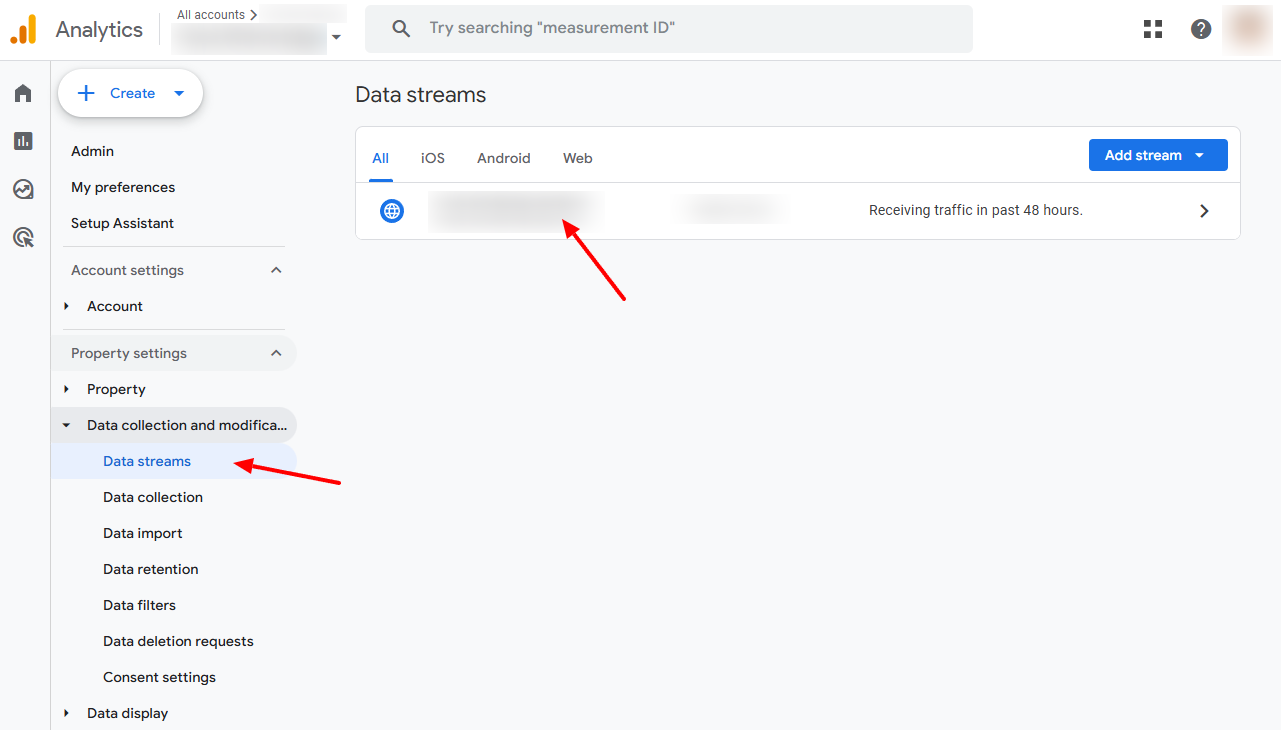Open the Google apps grid icon
1281x730 pixels.
point(1153,29)
